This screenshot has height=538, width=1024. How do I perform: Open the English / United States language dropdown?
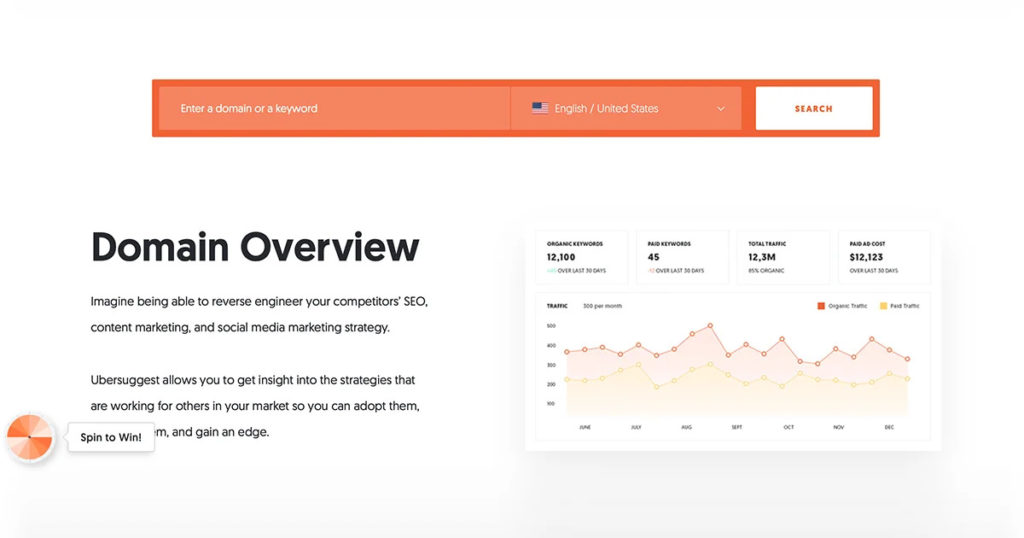(x=626, y=108)
